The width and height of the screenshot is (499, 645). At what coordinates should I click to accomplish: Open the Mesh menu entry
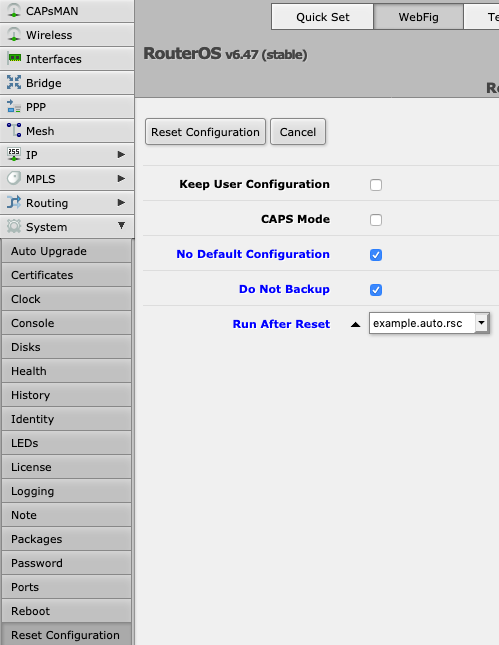point(67,131)
